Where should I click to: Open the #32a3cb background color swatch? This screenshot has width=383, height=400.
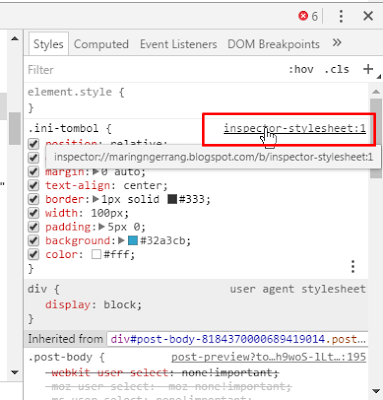[133, 241]
